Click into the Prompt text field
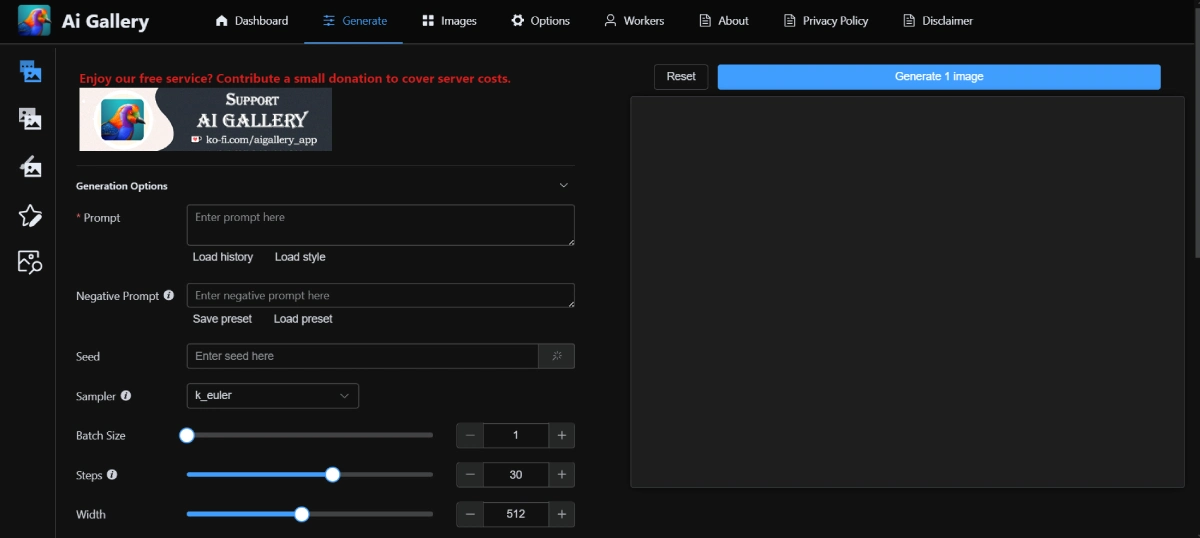The width and height of the screenshot is (1200, 538). pyautogui.click(x=380, y=225)
